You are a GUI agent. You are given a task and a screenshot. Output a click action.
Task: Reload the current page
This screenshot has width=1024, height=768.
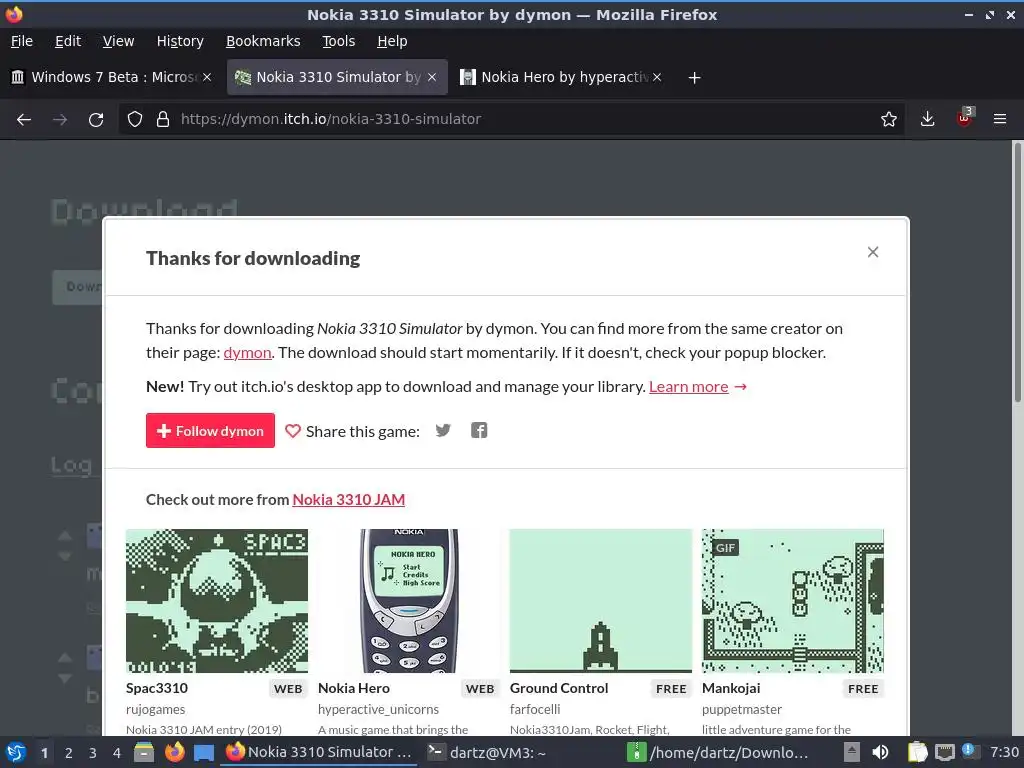tap(96, 120)
